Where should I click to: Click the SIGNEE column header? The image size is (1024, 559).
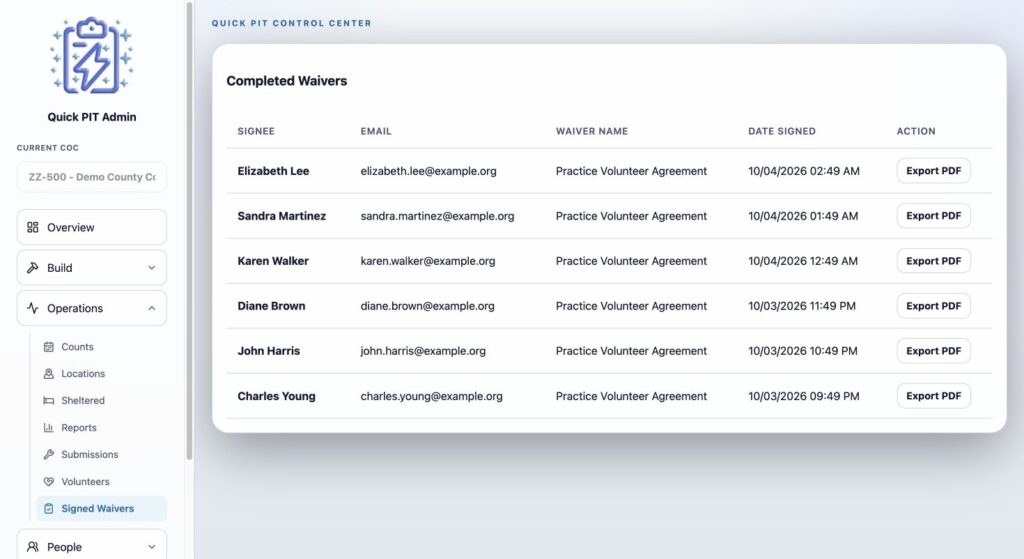(x=256, y=131)
